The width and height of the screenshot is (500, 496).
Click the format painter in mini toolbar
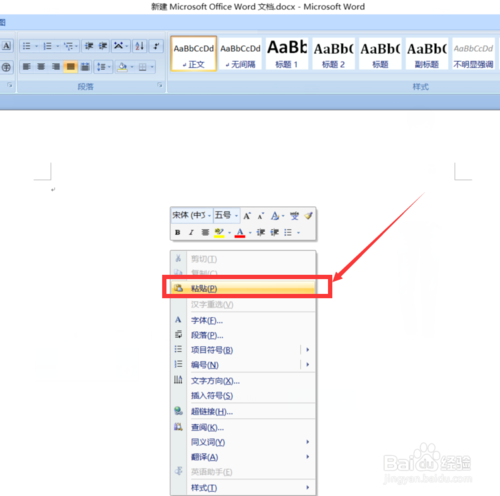click(308, 216)
